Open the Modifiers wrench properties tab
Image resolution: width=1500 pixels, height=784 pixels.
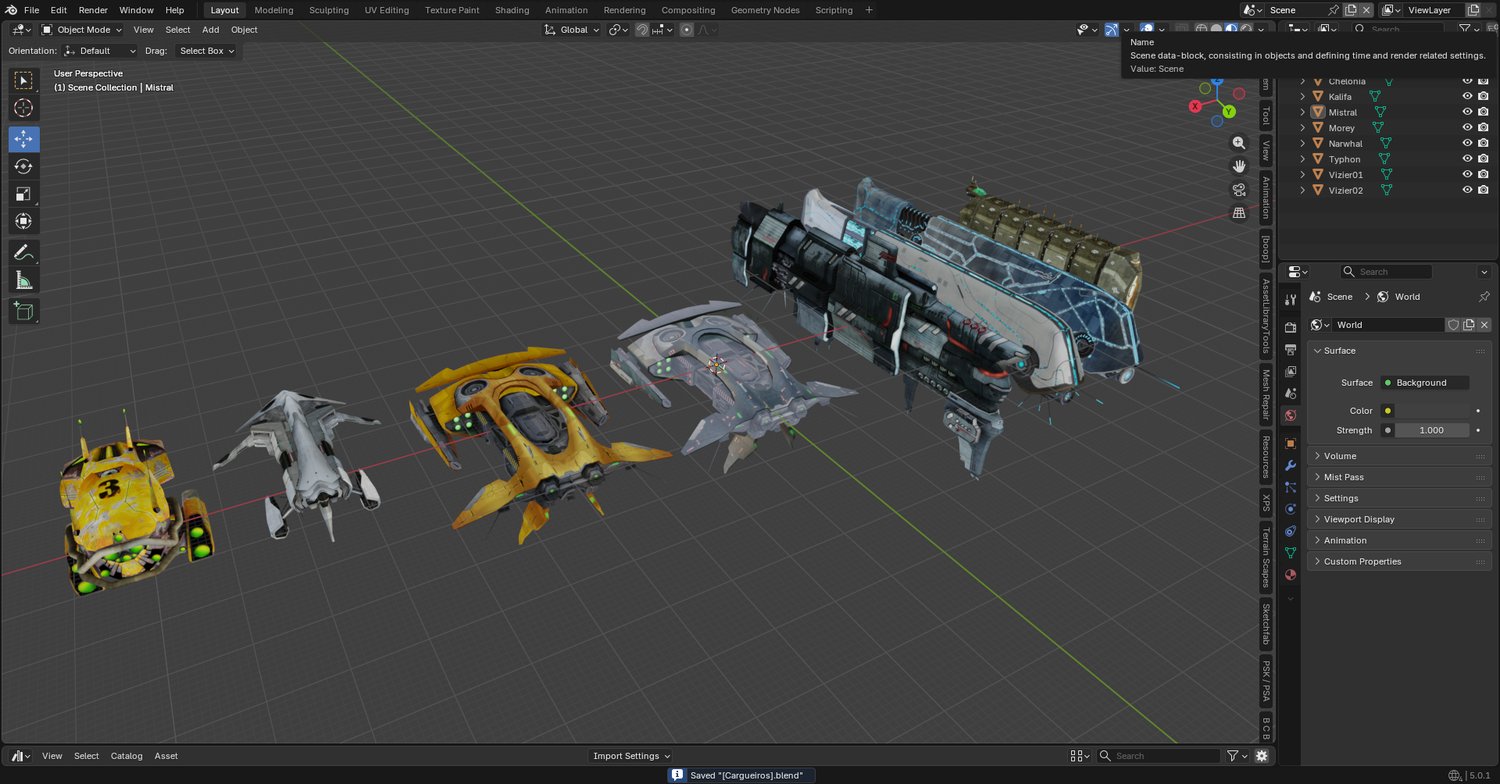(1290, 466)
